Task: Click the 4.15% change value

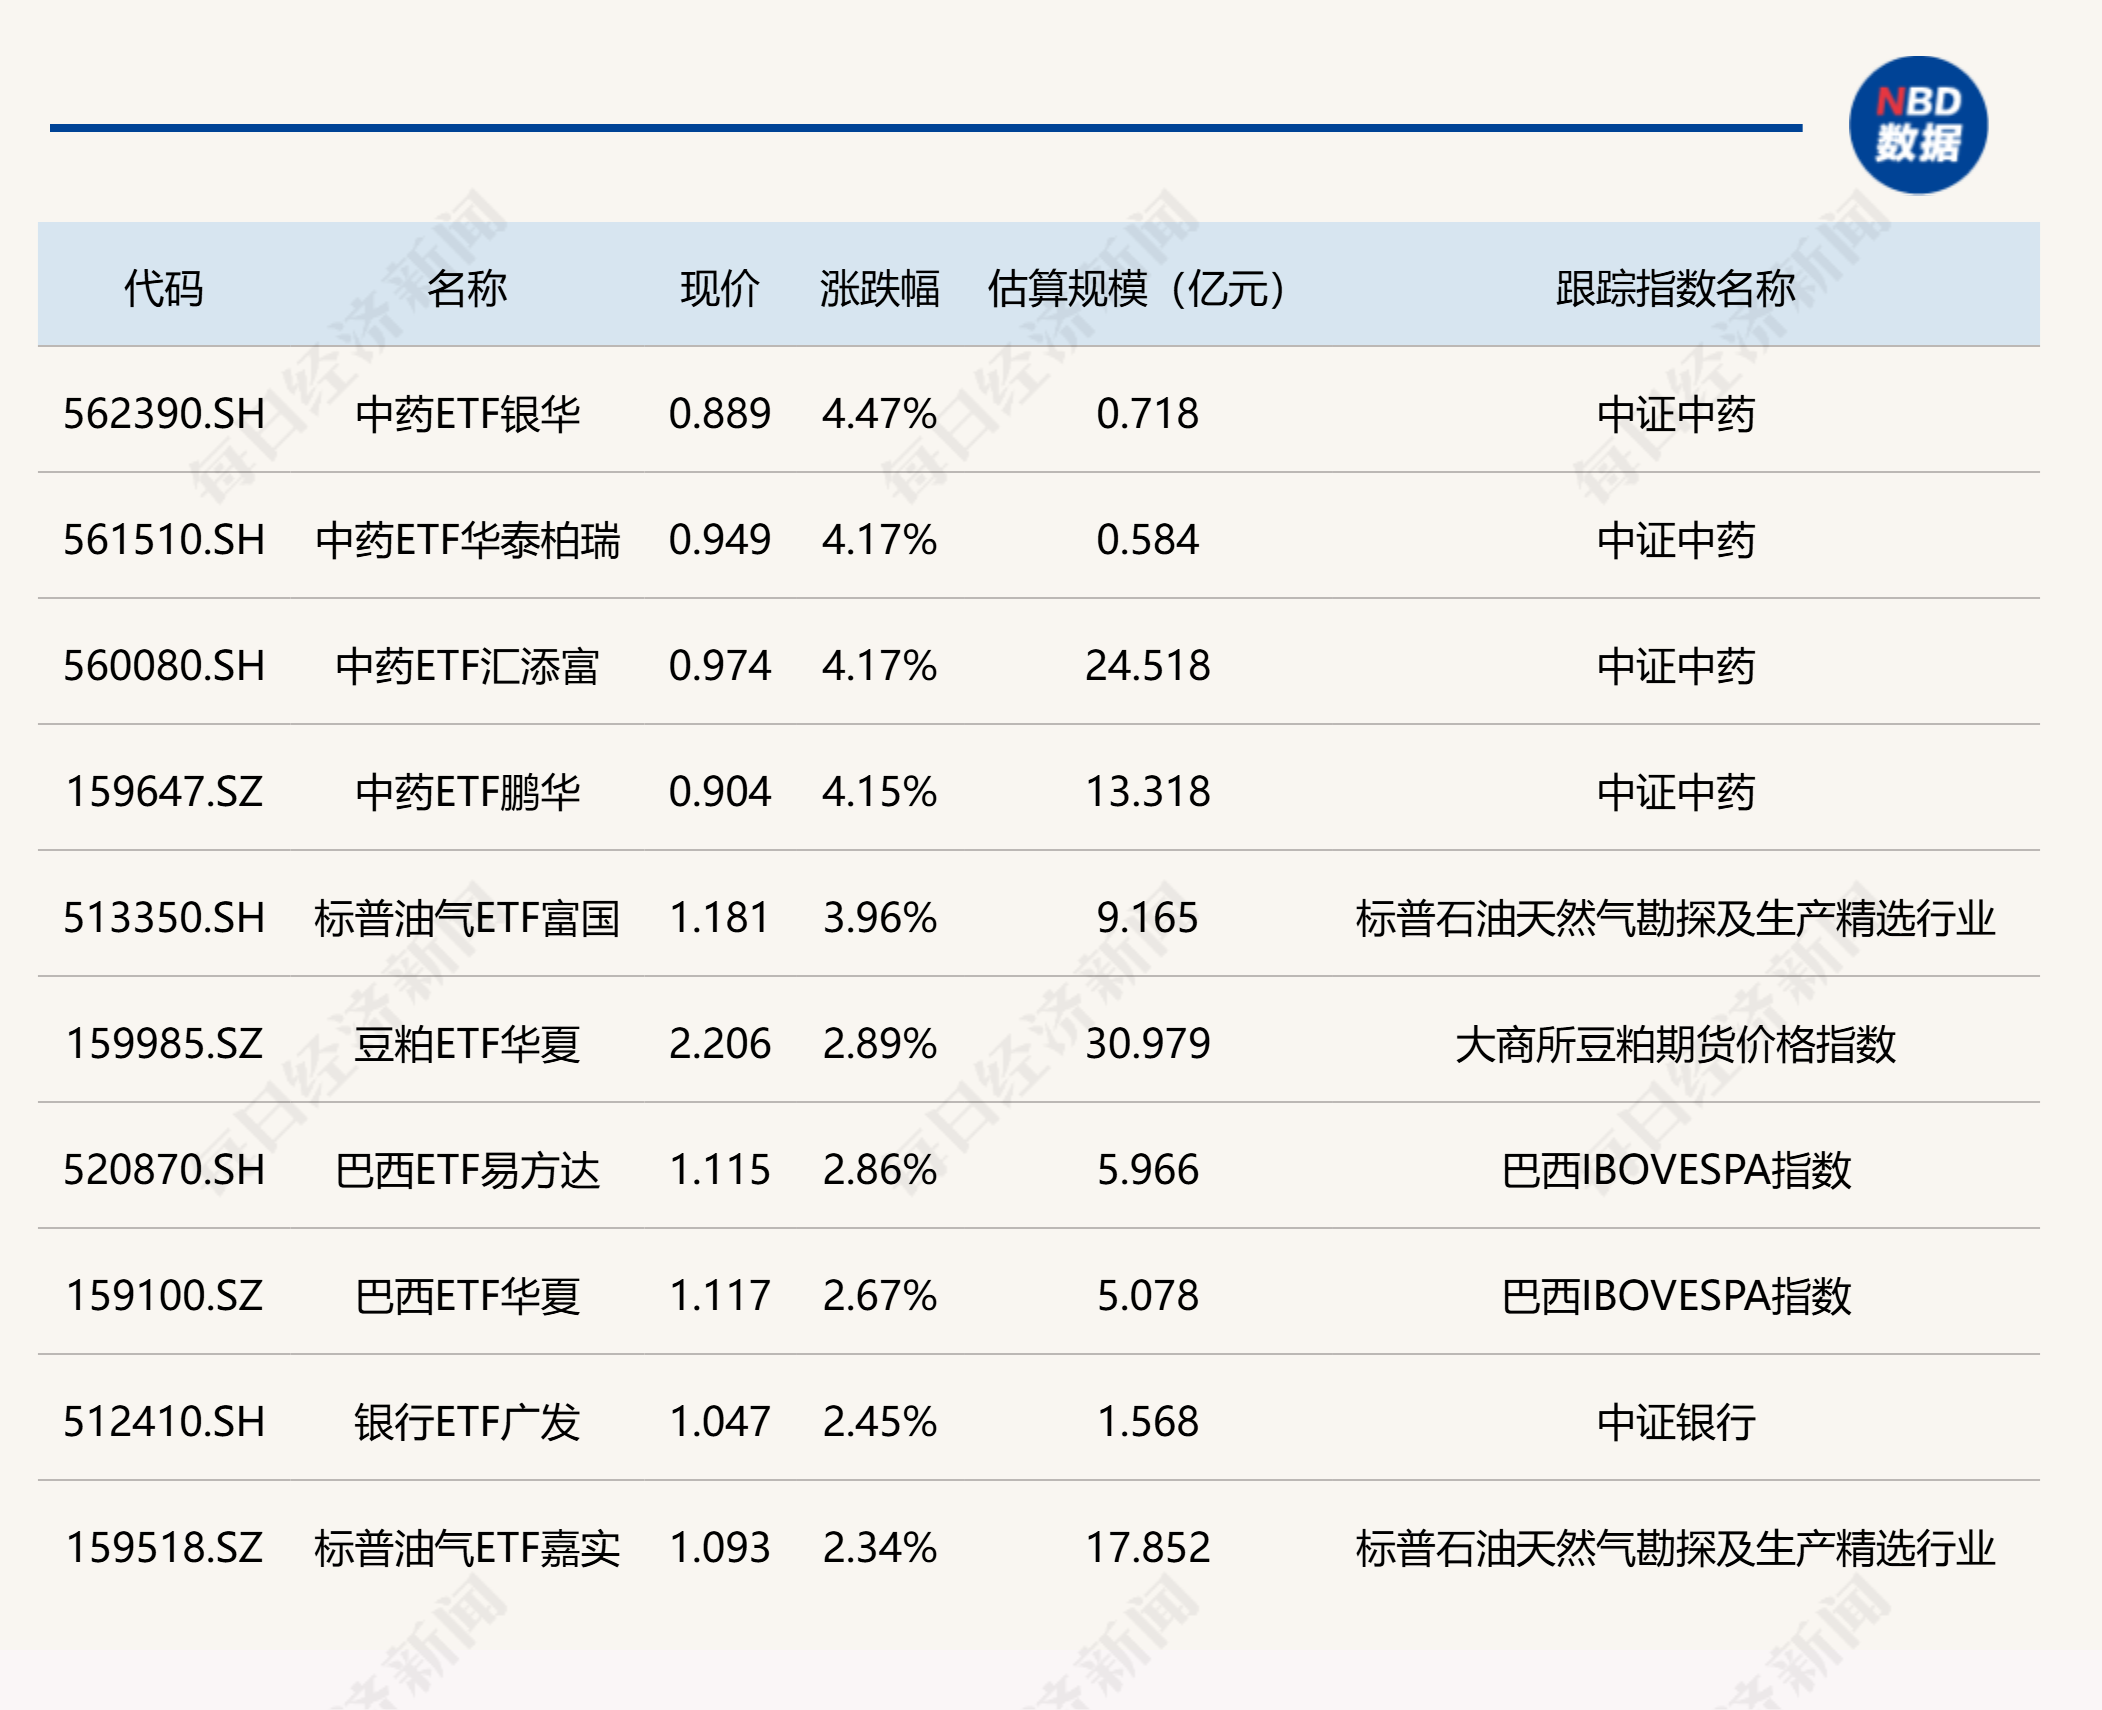Action: [x=880, y=792]
